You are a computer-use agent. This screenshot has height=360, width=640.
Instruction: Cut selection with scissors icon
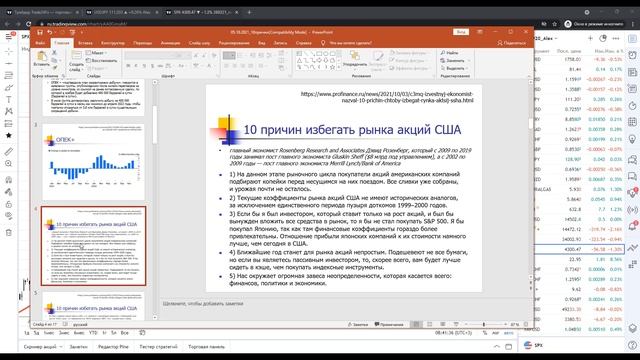point(54,53)
